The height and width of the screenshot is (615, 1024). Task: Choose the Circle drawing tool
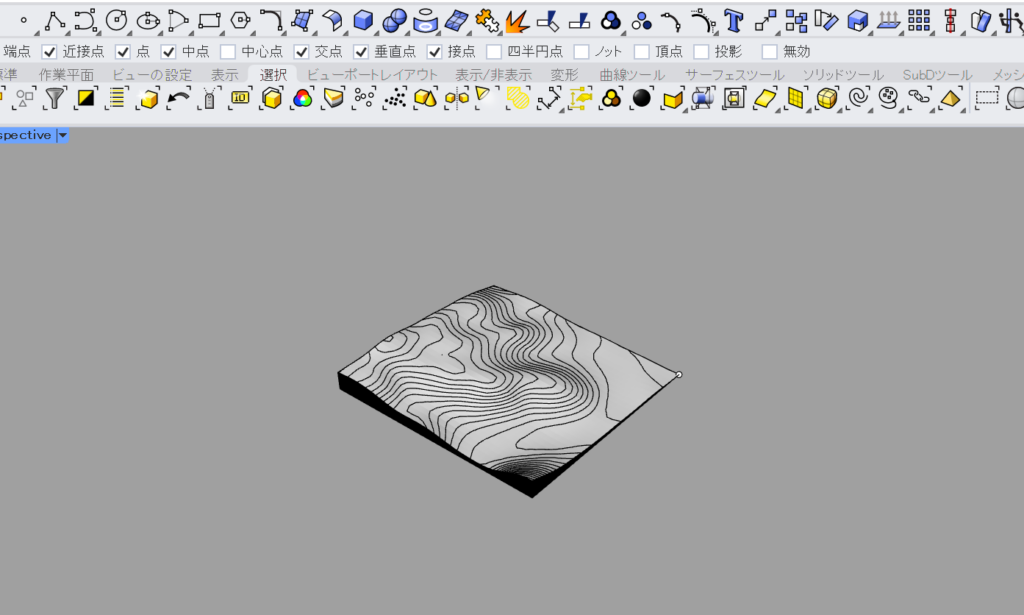tap(116, 18)
